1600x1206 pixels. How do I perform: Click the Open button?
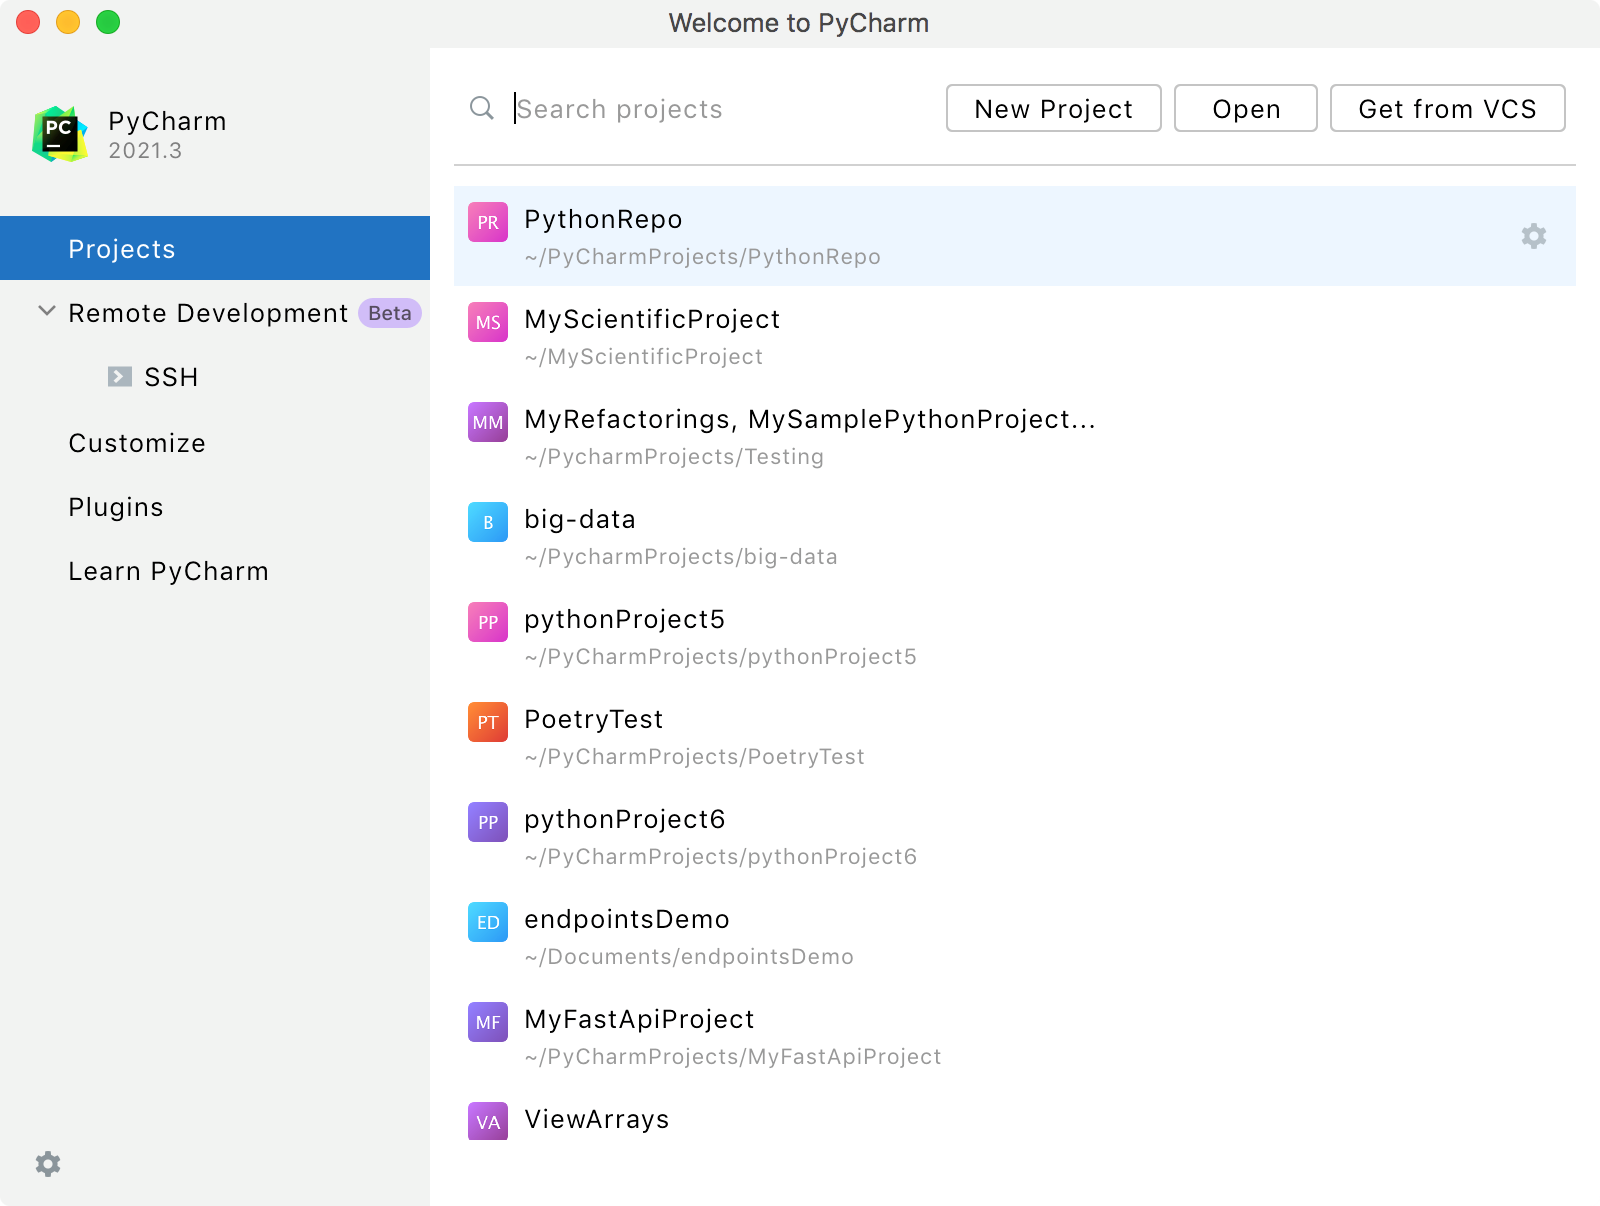click(x=1245, y=108)
